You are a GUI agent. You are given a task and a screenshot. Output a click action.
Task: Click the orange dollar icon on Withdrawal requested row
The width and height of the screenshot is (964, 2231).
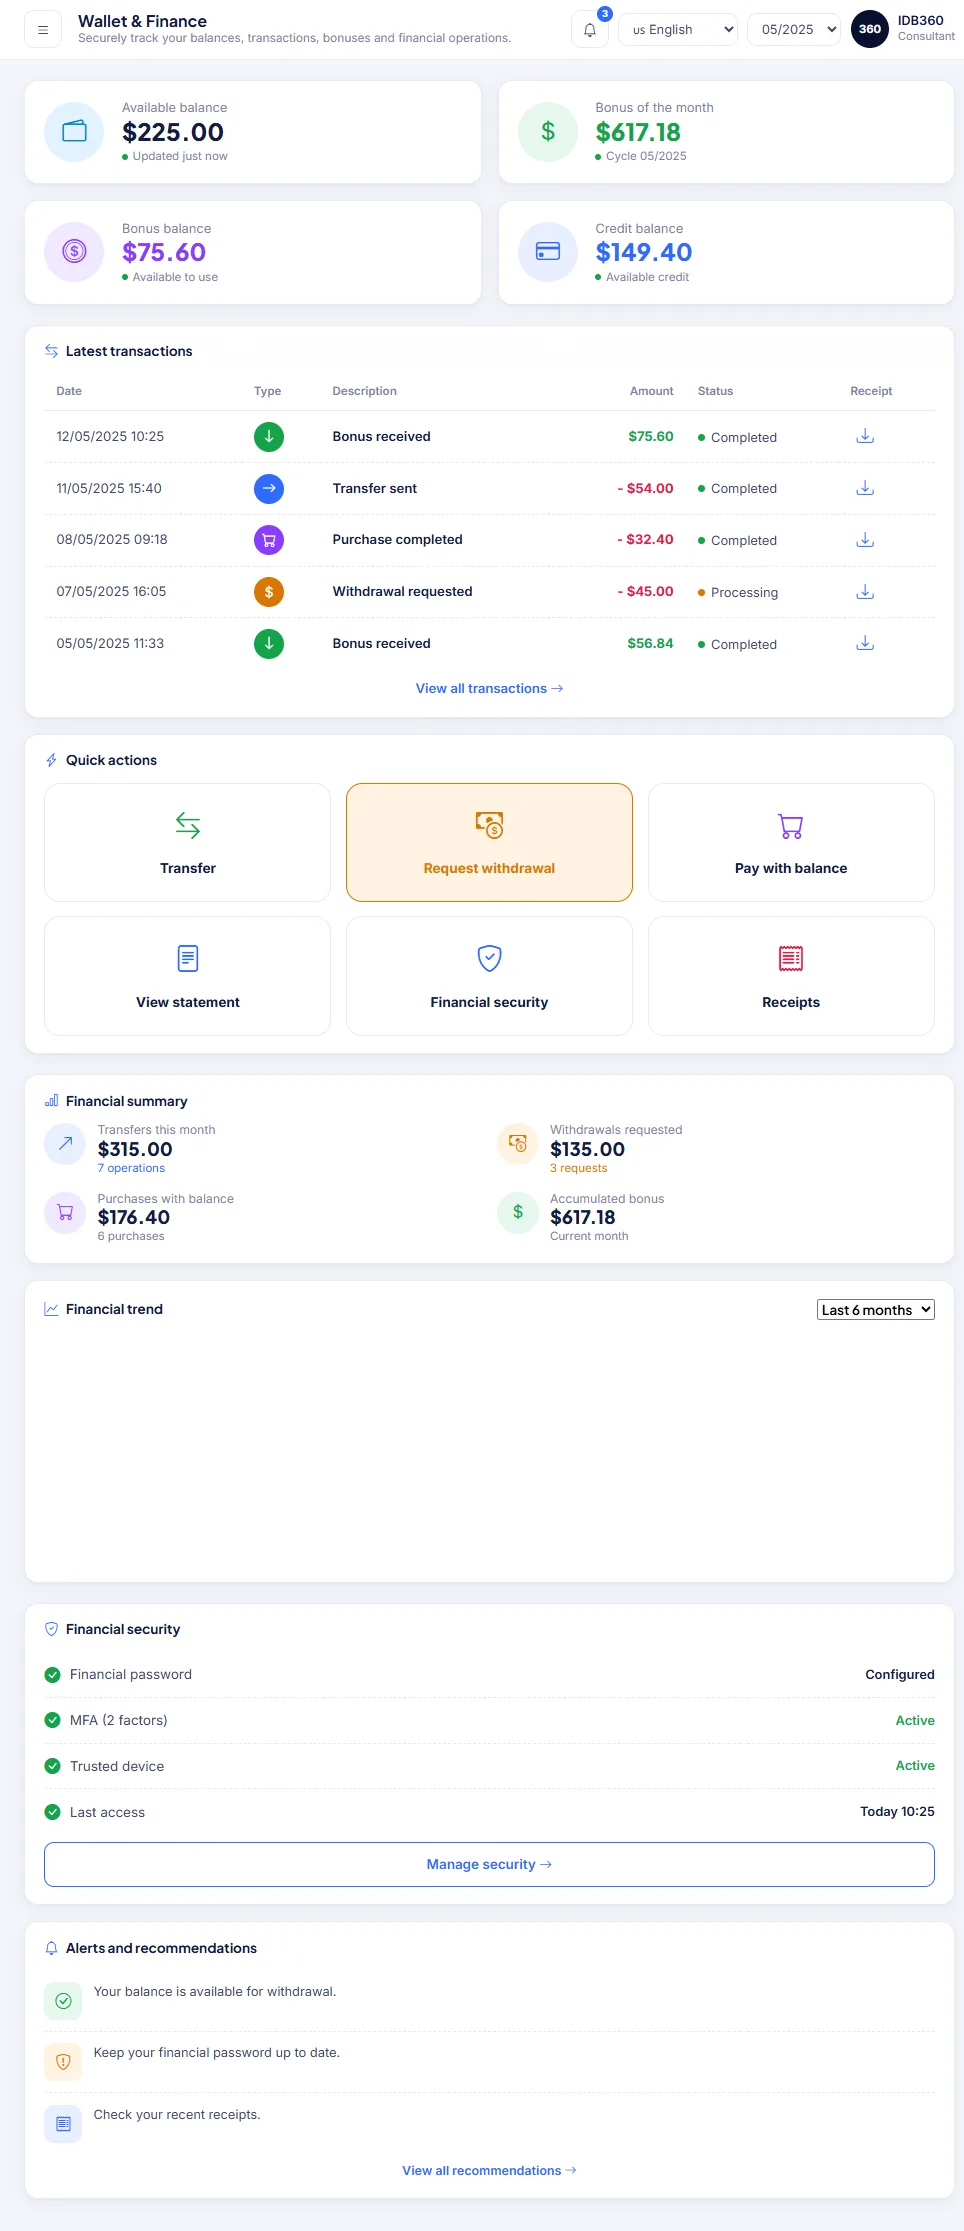tap(269, 592)
